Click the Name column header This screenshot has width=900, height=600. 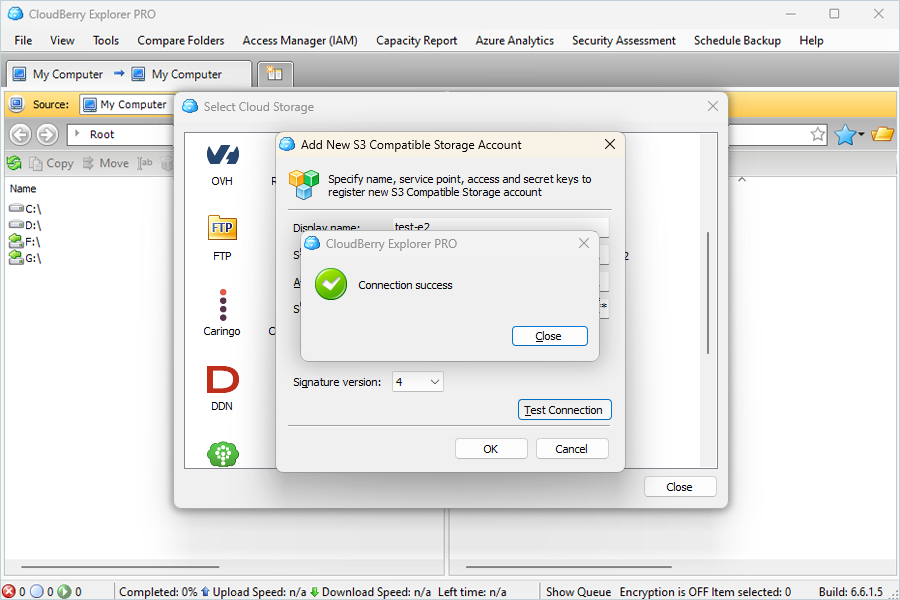(x=23, y=189)
